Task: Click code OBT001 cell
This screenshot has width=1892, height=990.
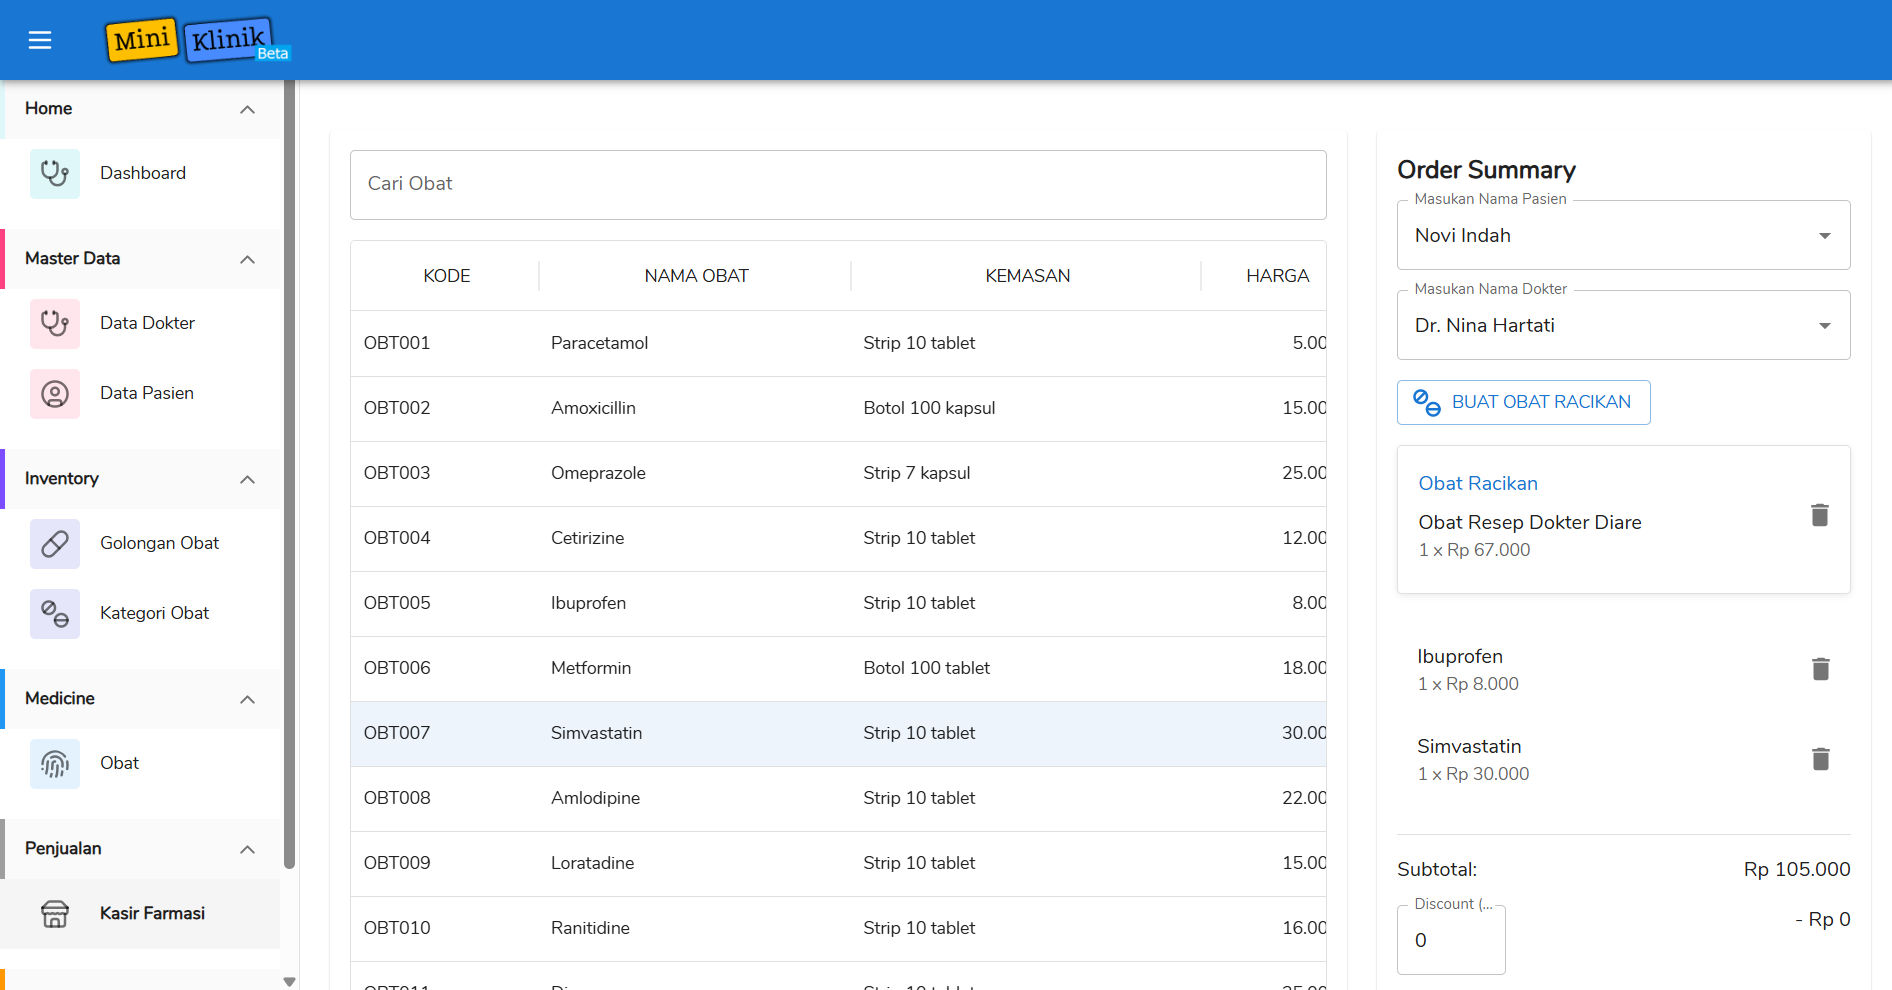Action: [397, 344]
